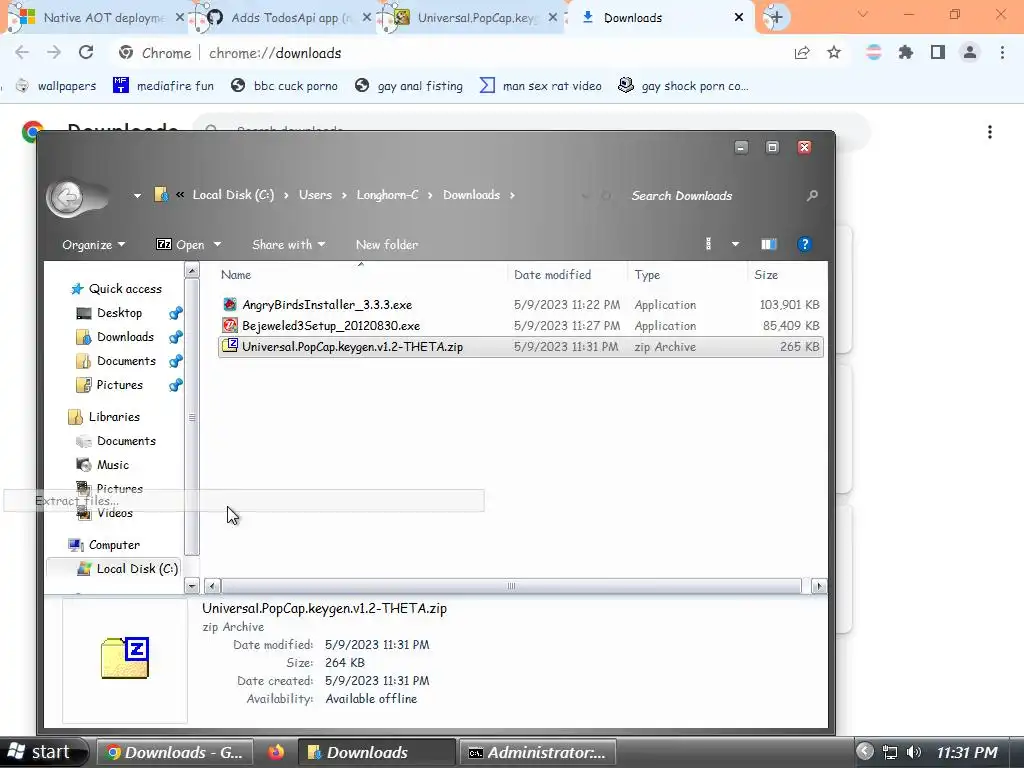
Task: Open Chrome three-dot menu
Action: point(1002,52)
